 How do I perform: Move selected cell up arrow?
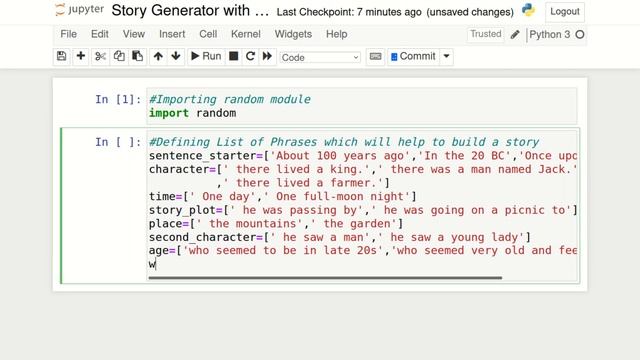[x=158, y=56]
